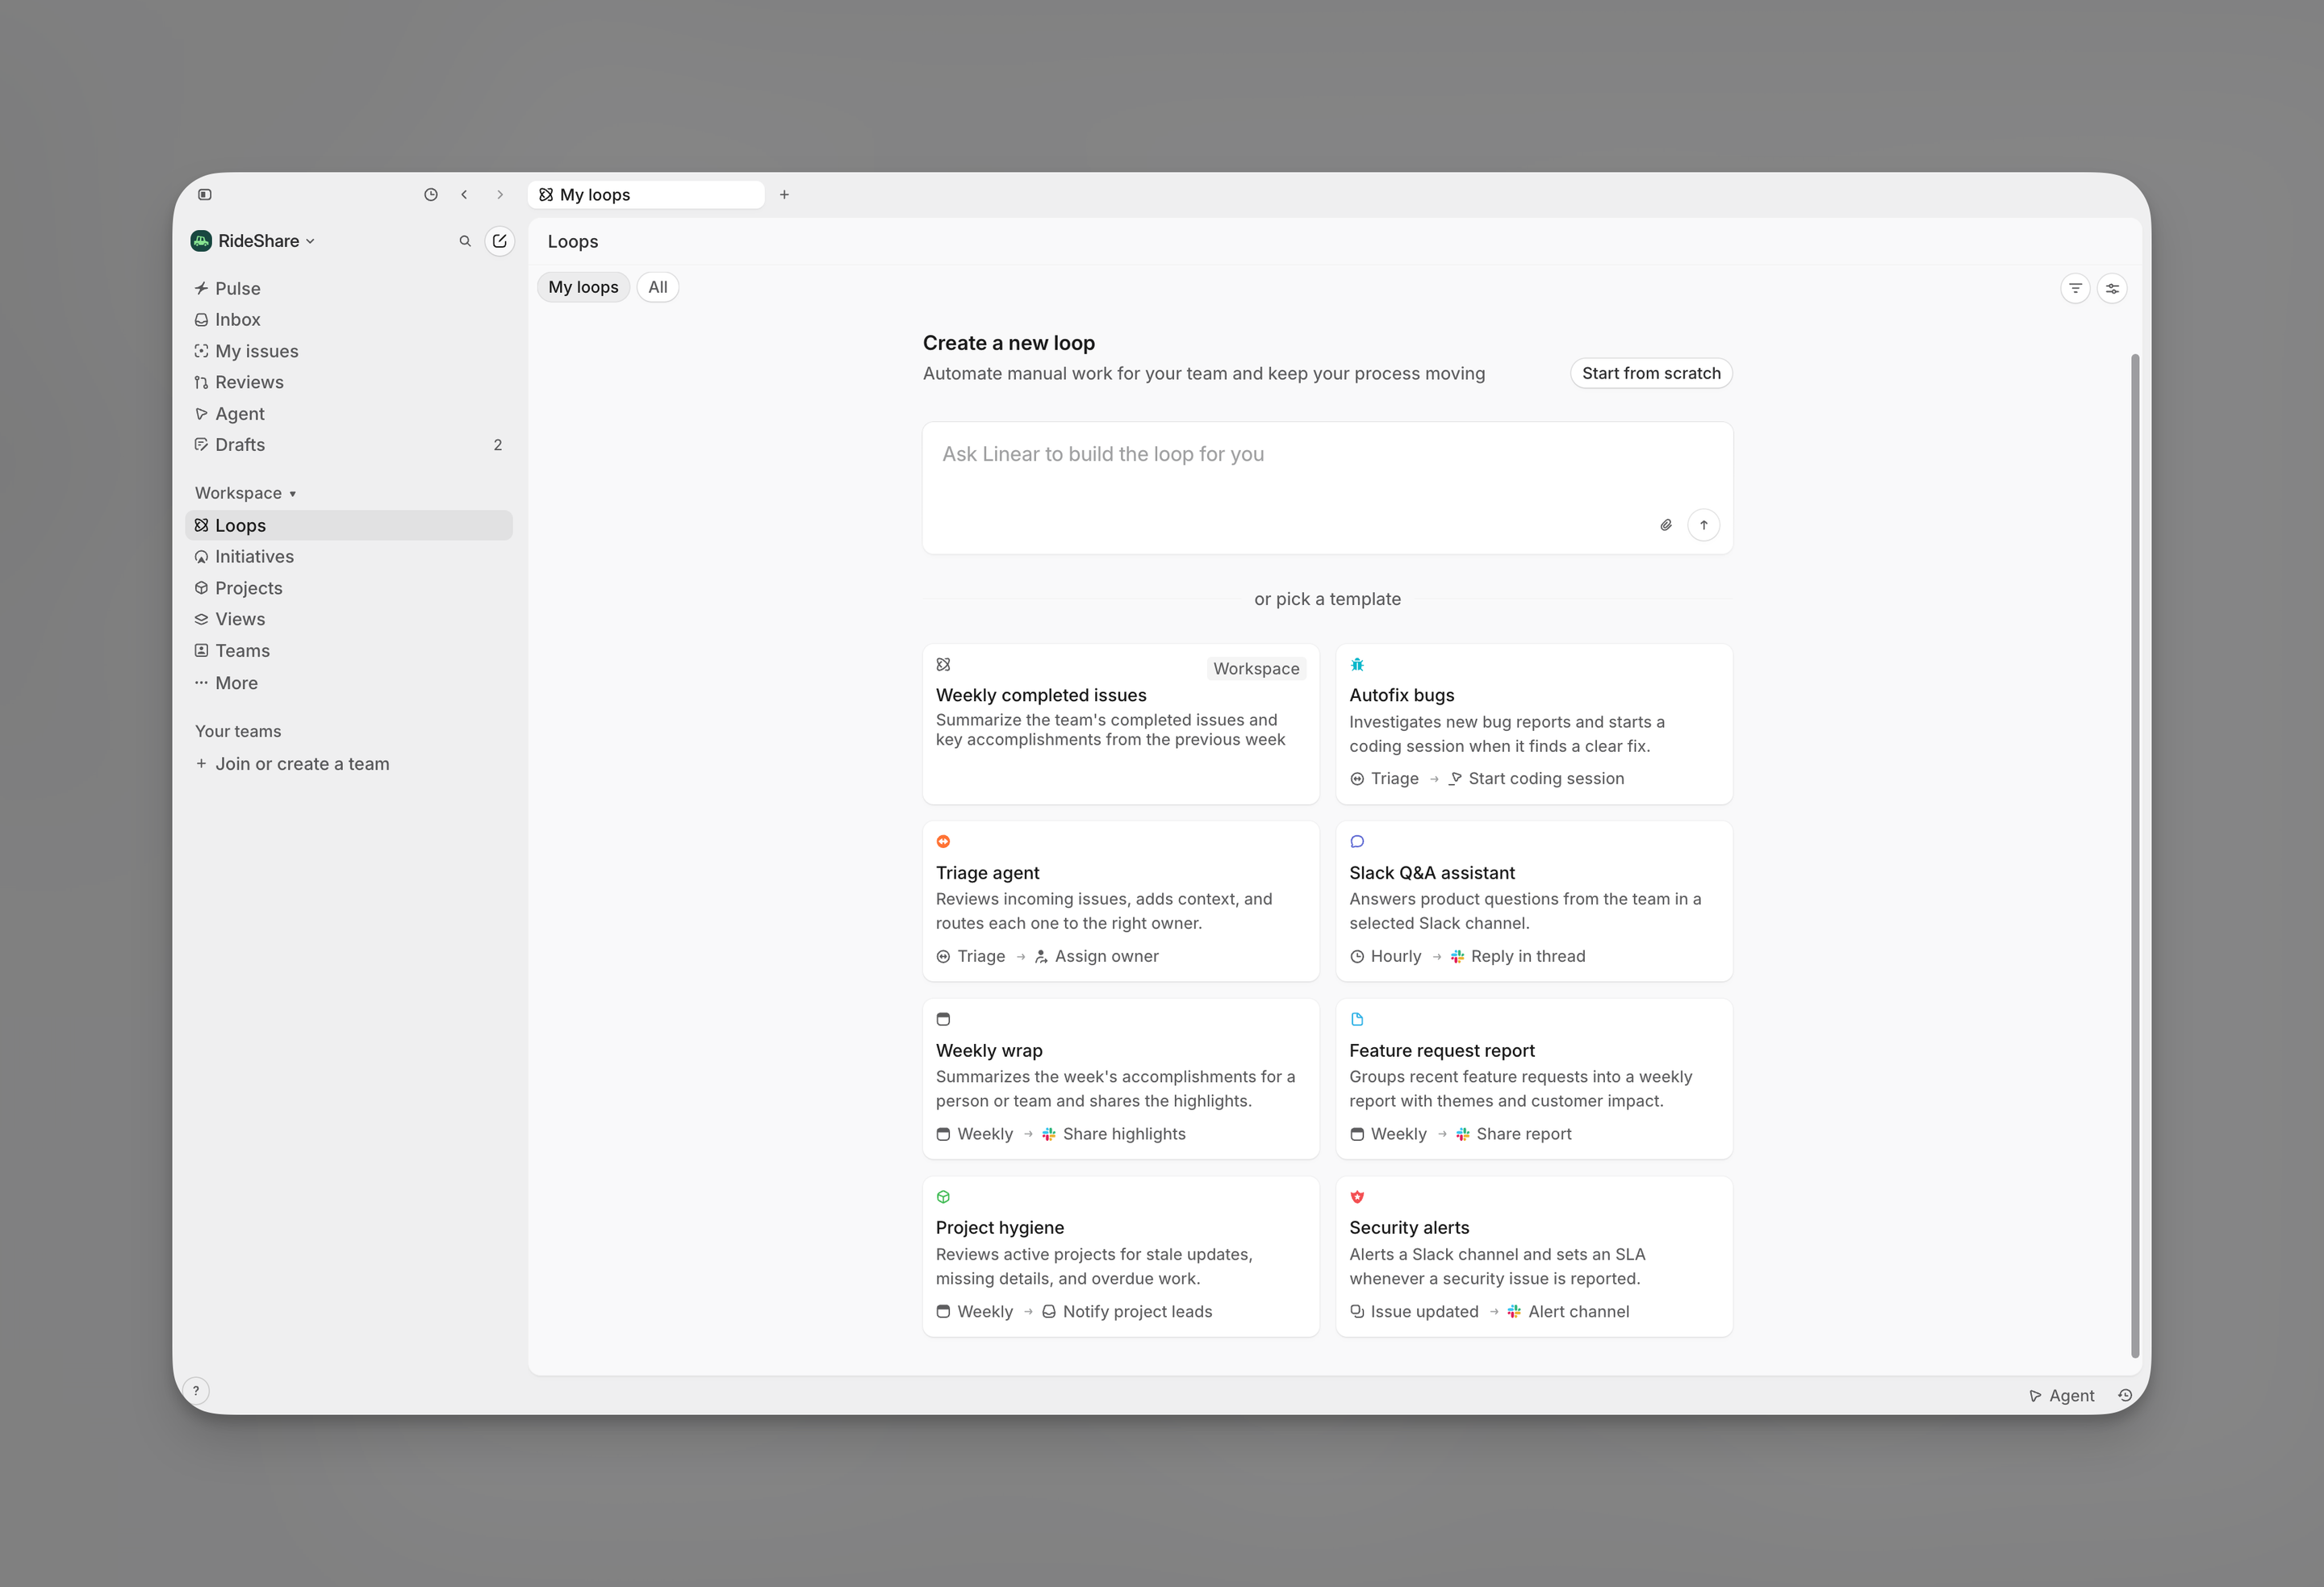Open Teams in the sidebar

point(349,650)
